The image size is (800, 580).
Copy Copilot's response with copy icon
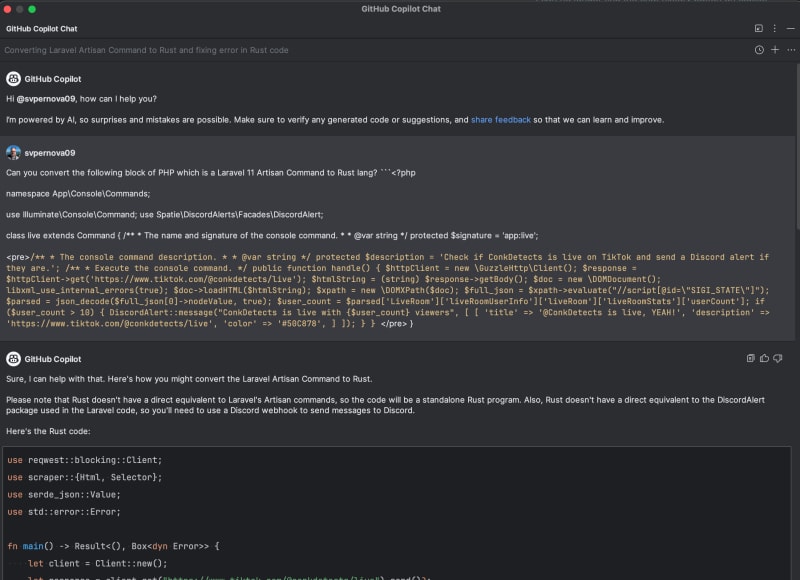point(751,359)
